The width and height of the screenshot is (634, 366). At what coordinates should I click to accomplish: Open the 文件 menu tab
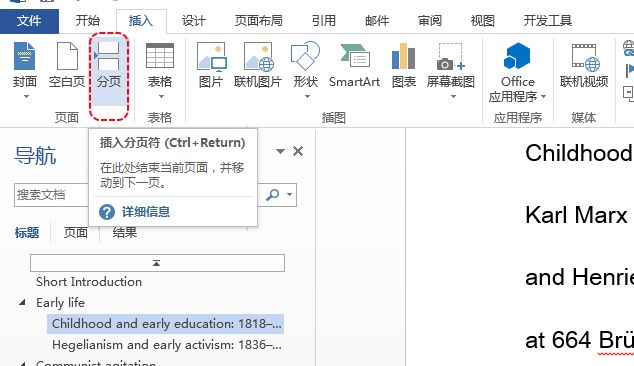pos(29,21)
